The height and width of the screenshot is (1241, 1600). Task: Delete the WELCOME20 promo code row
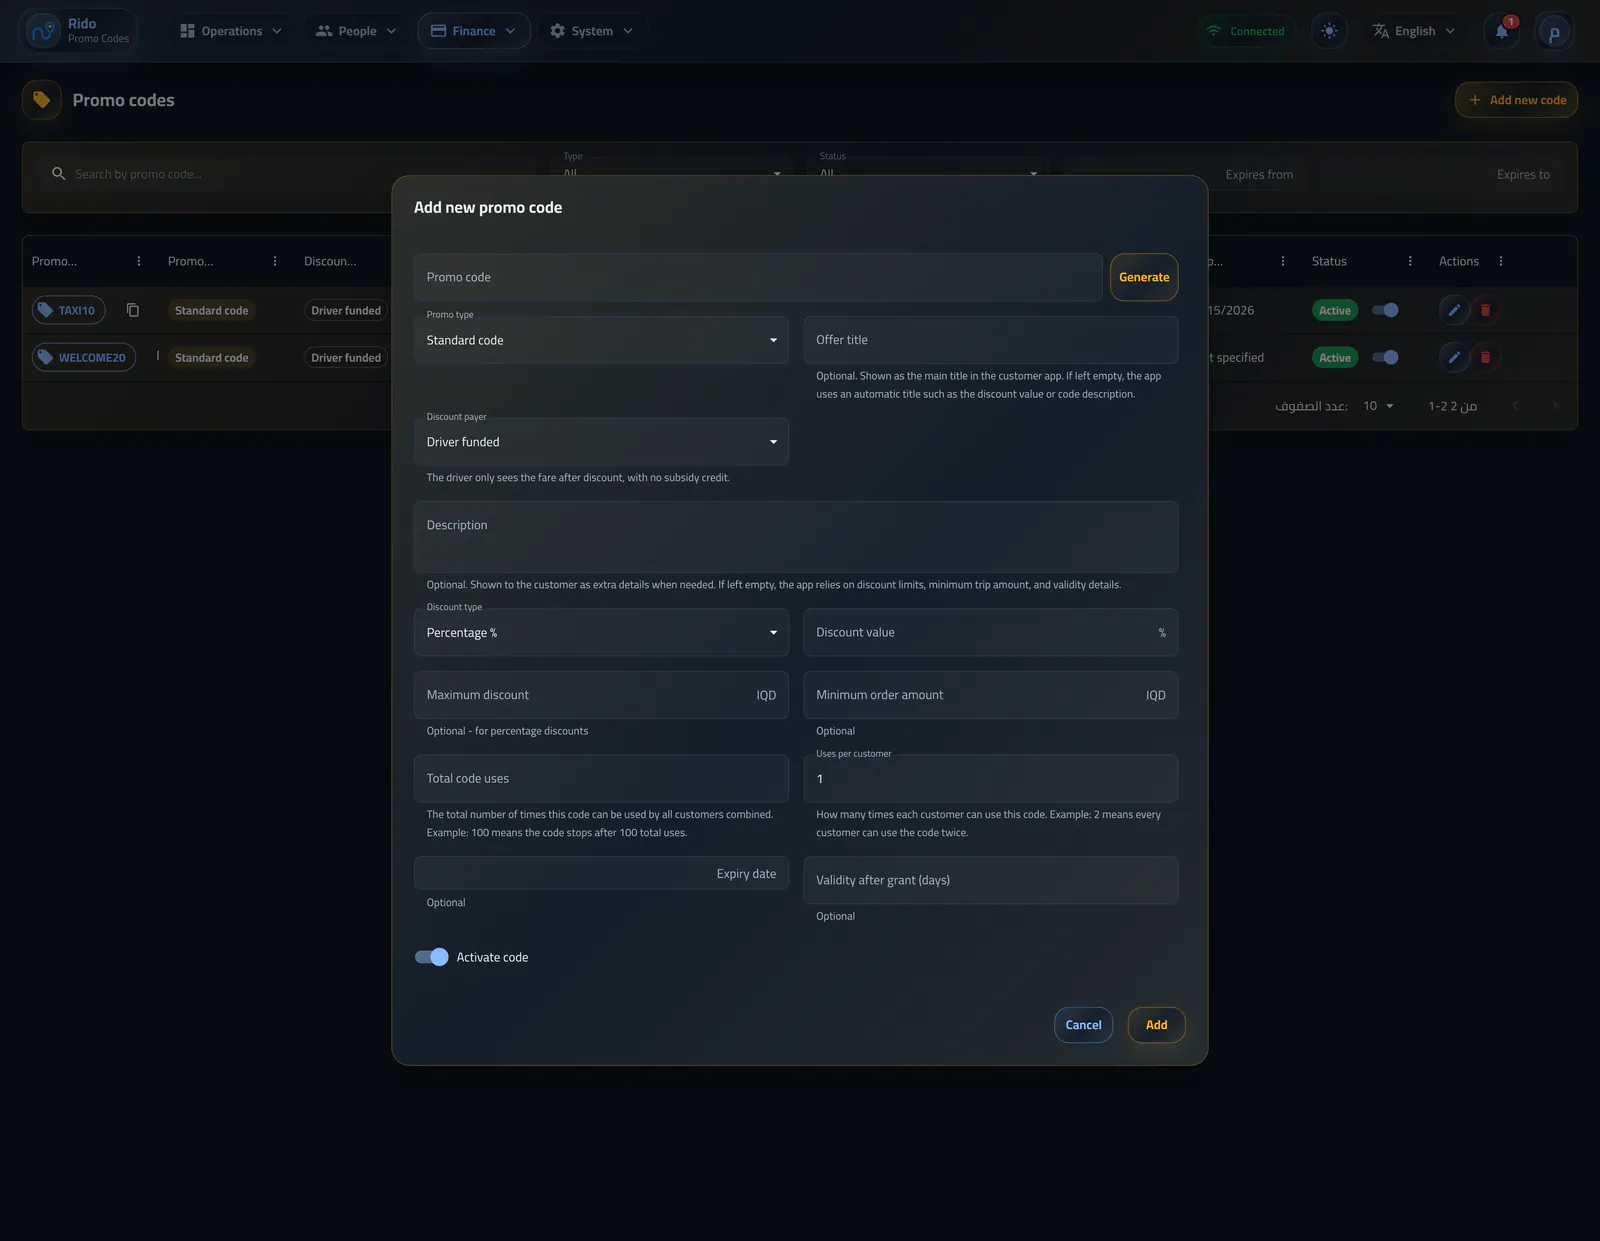point(1485,357)
